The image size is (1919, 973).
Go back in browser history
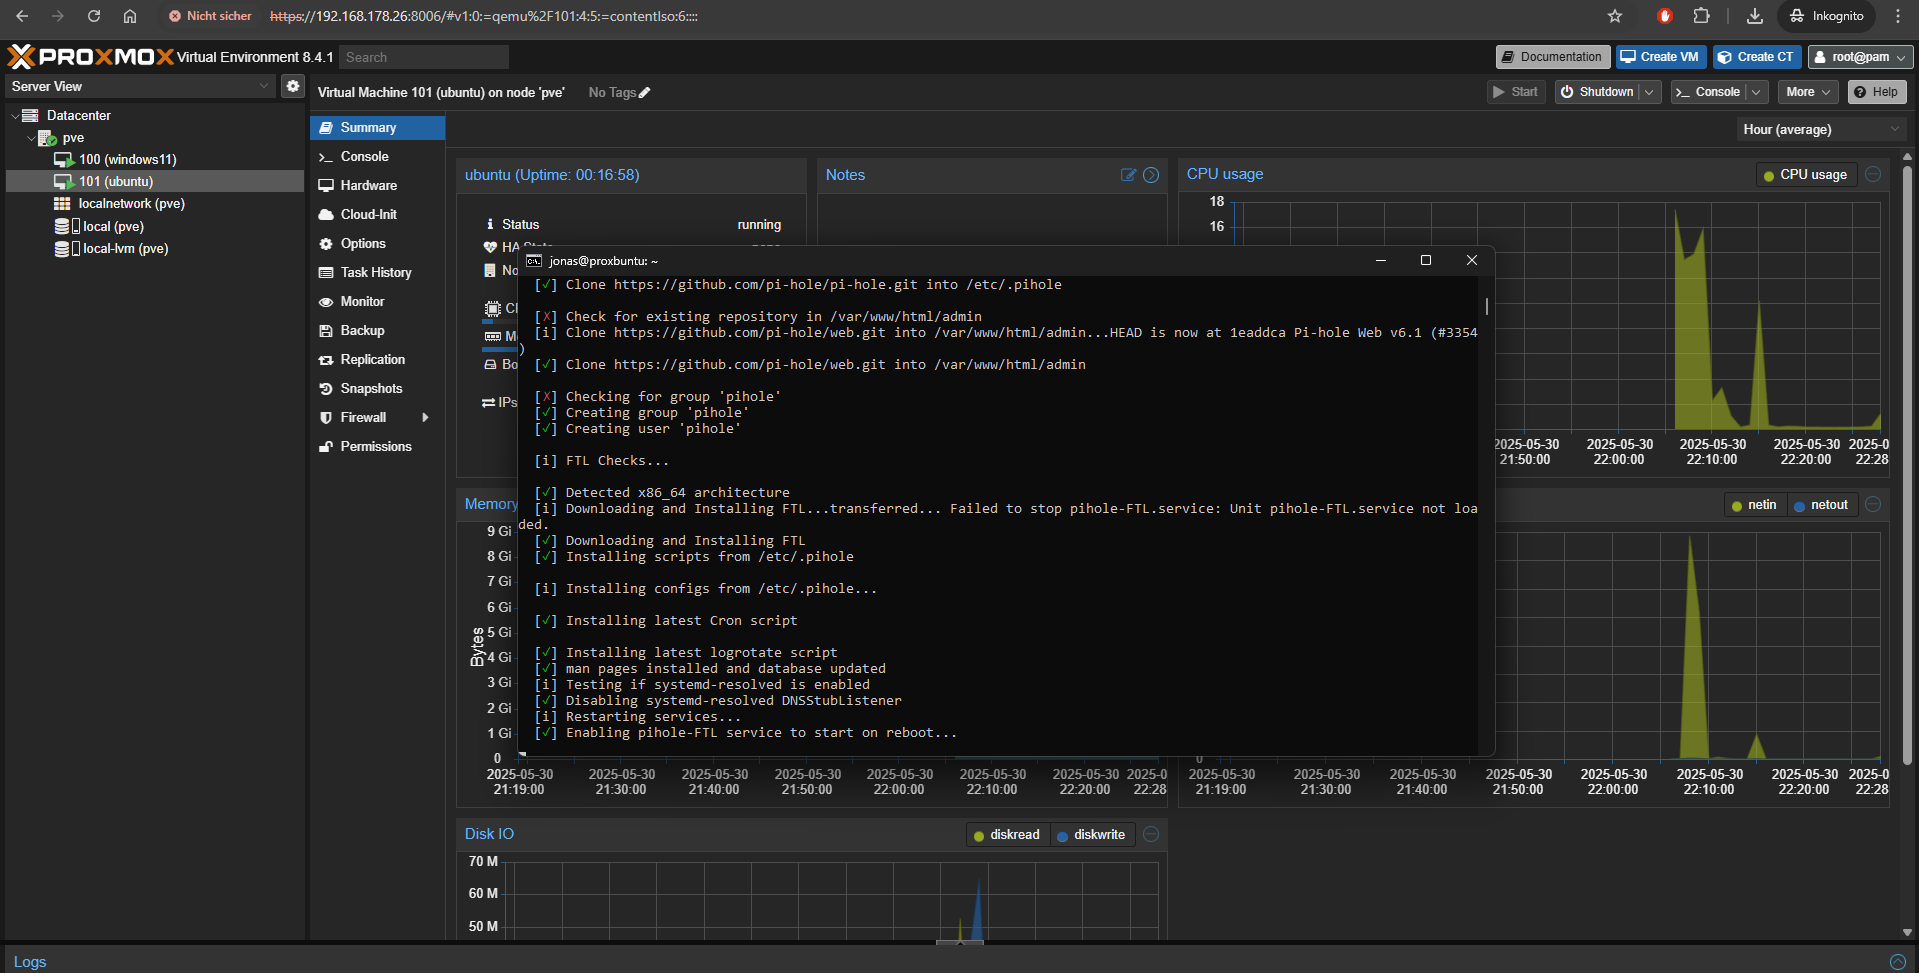click(22, 16)
